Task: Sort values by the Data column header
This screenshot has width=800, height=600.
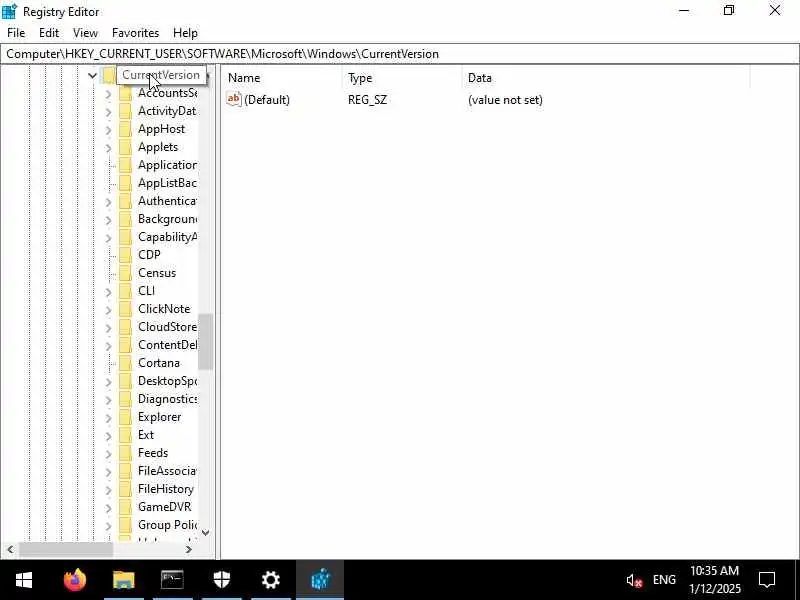Action: pyautogui.click(x=606, y=78)
